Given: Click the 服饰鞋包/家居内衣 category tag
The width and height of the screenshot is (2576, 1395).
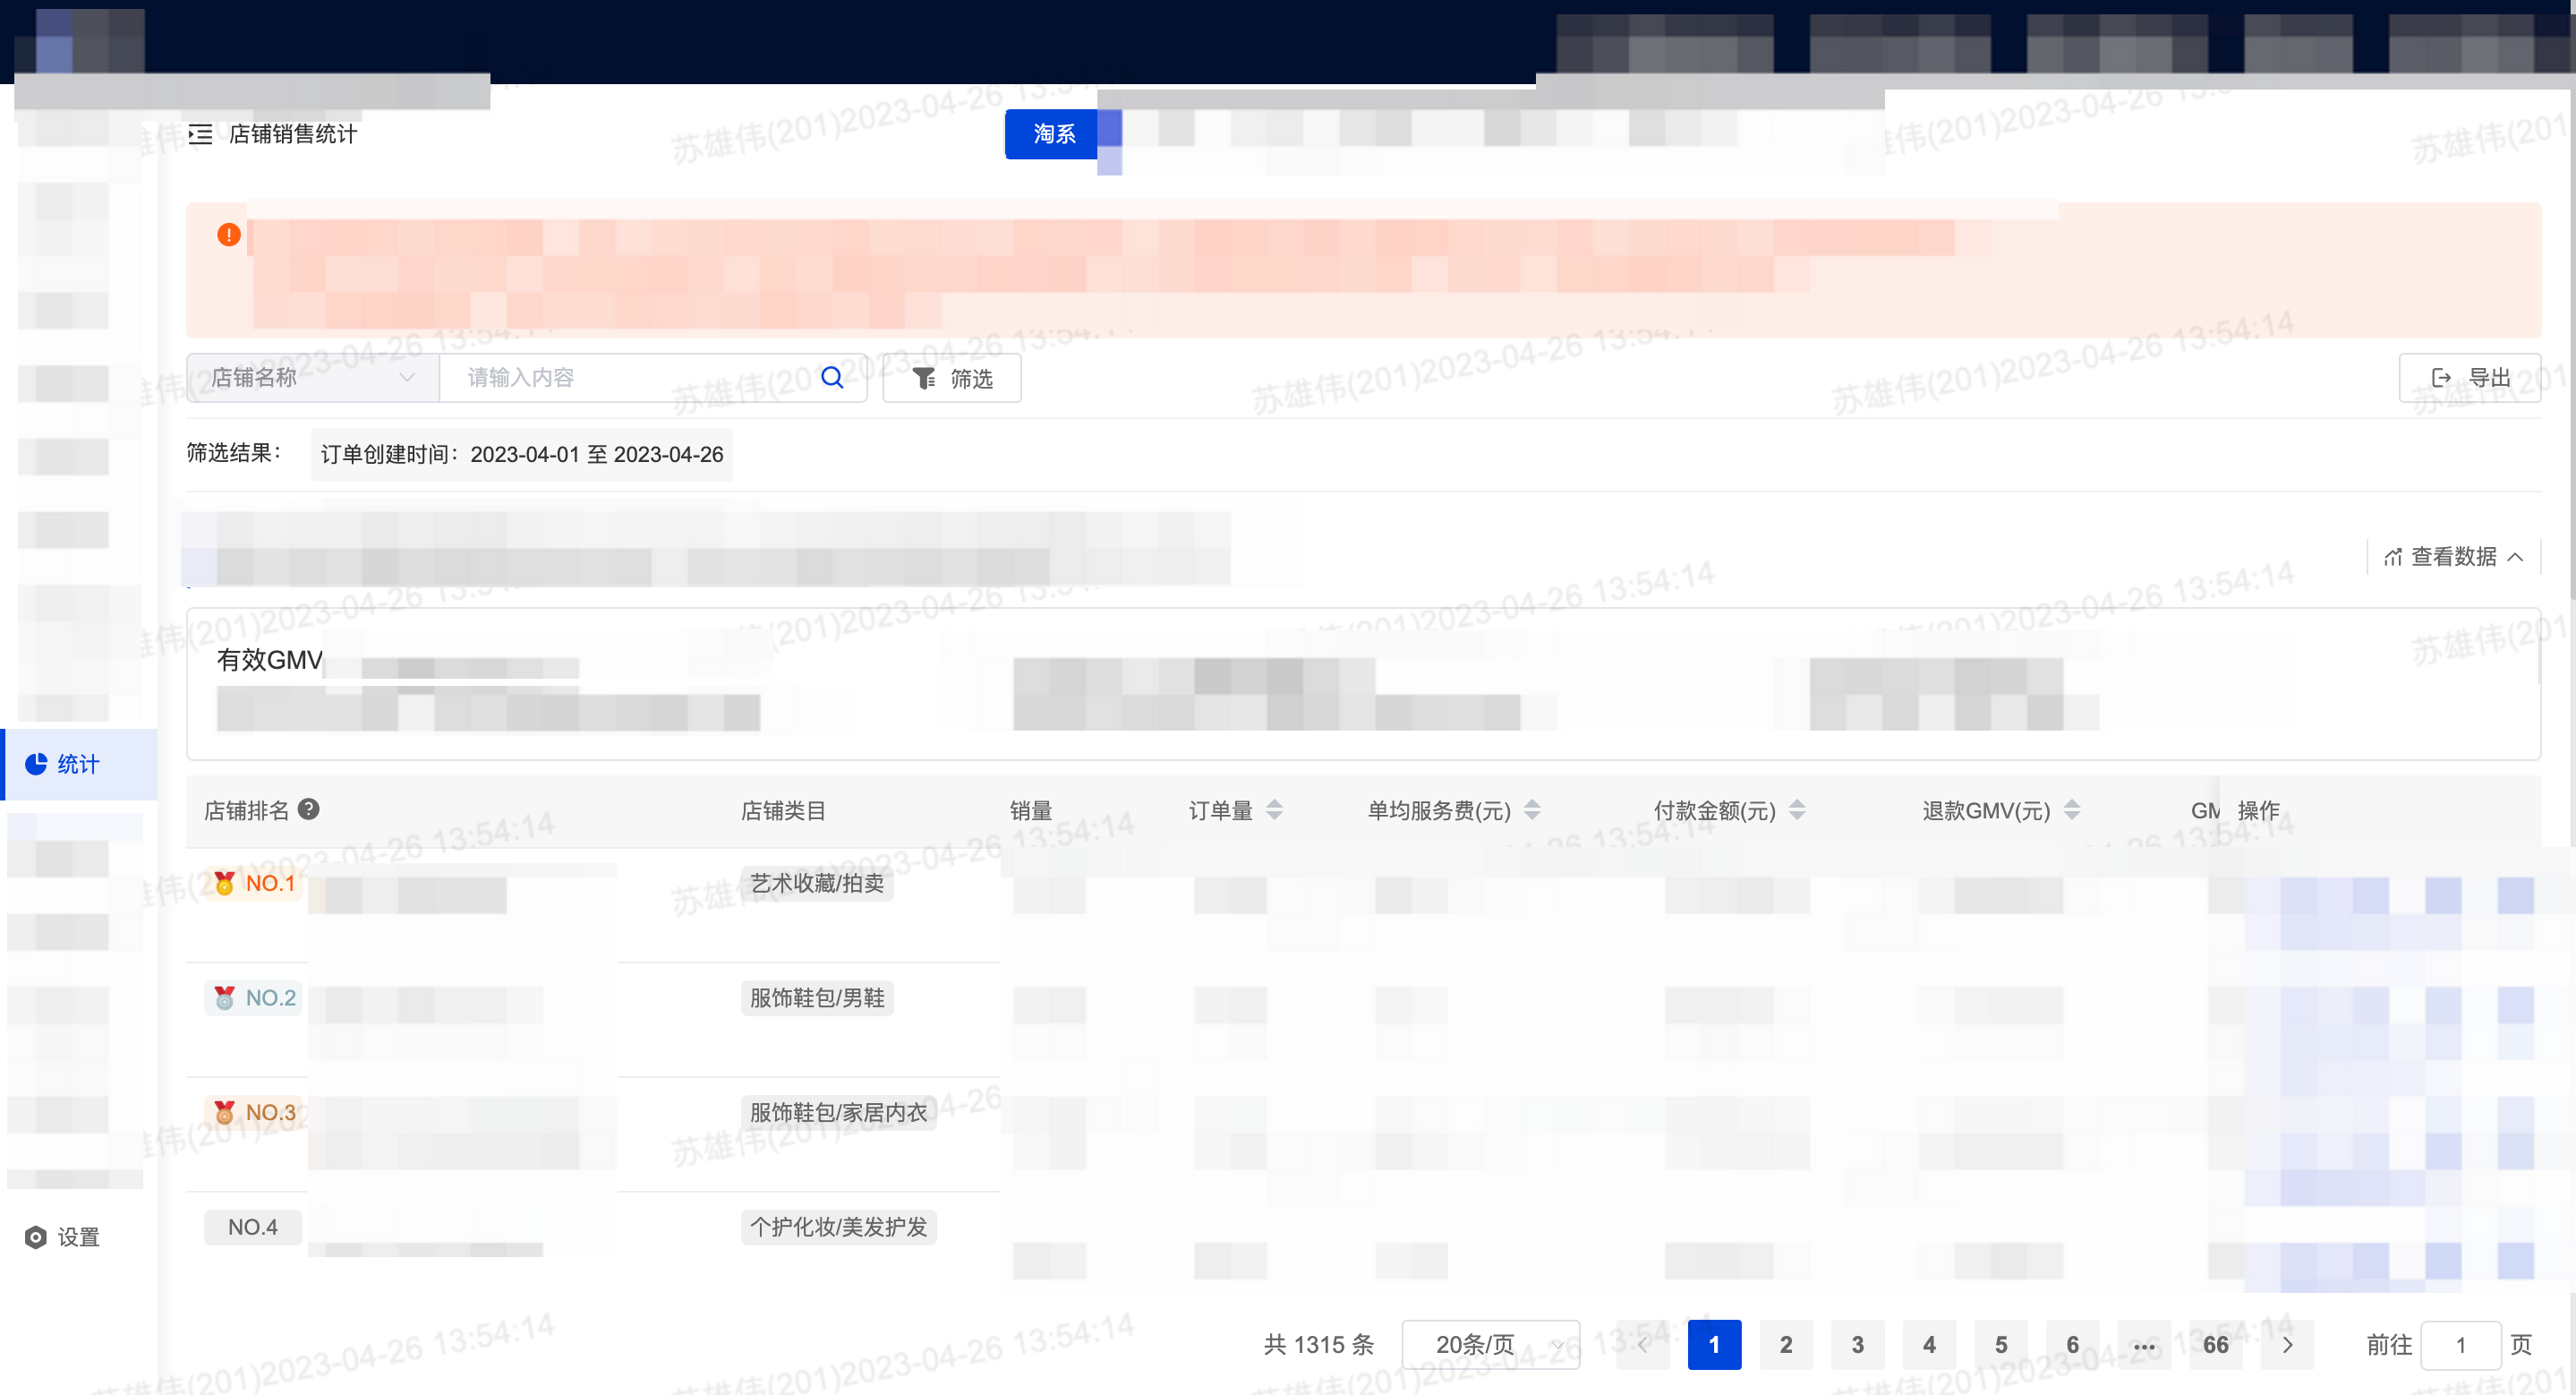Looking at the screenshot, I should coord(838,1112).
